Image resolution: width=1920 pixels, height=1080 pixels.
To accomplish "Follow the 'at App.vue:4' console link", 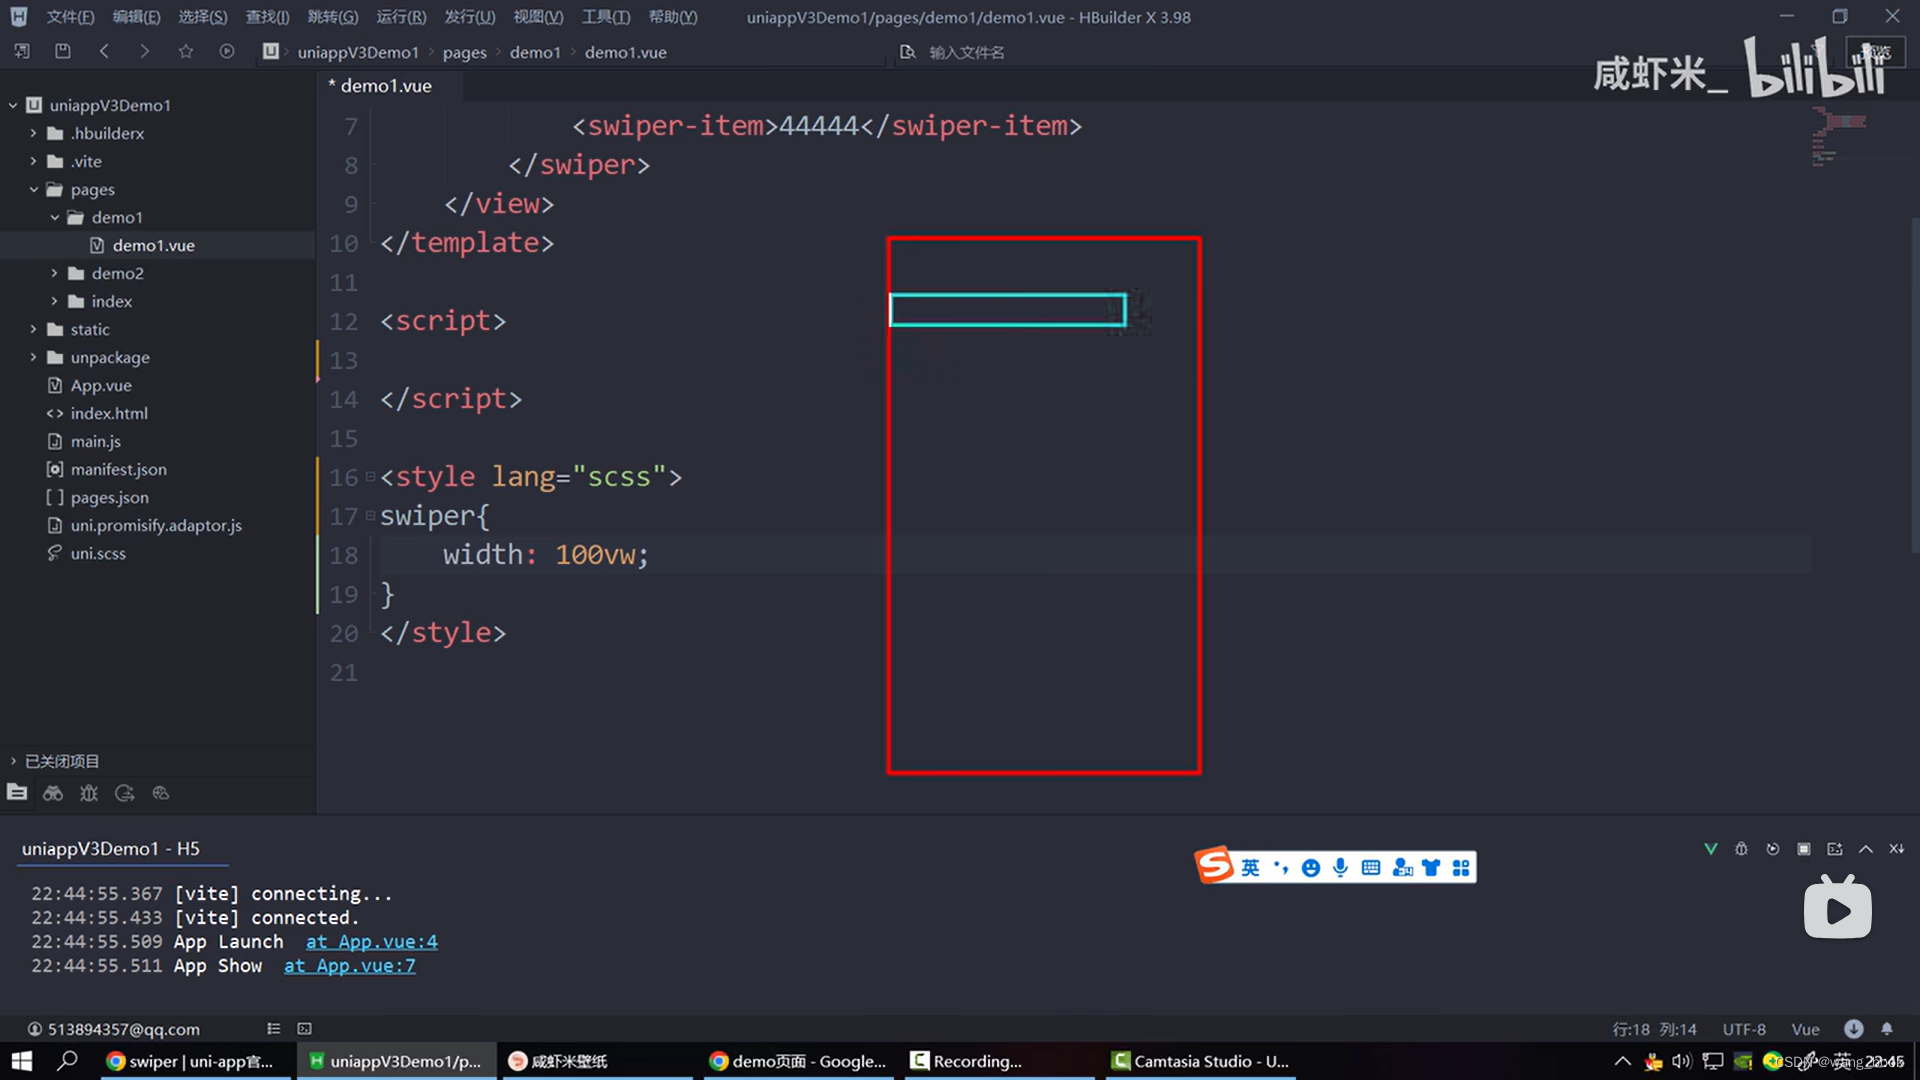I will coord(371,942).
